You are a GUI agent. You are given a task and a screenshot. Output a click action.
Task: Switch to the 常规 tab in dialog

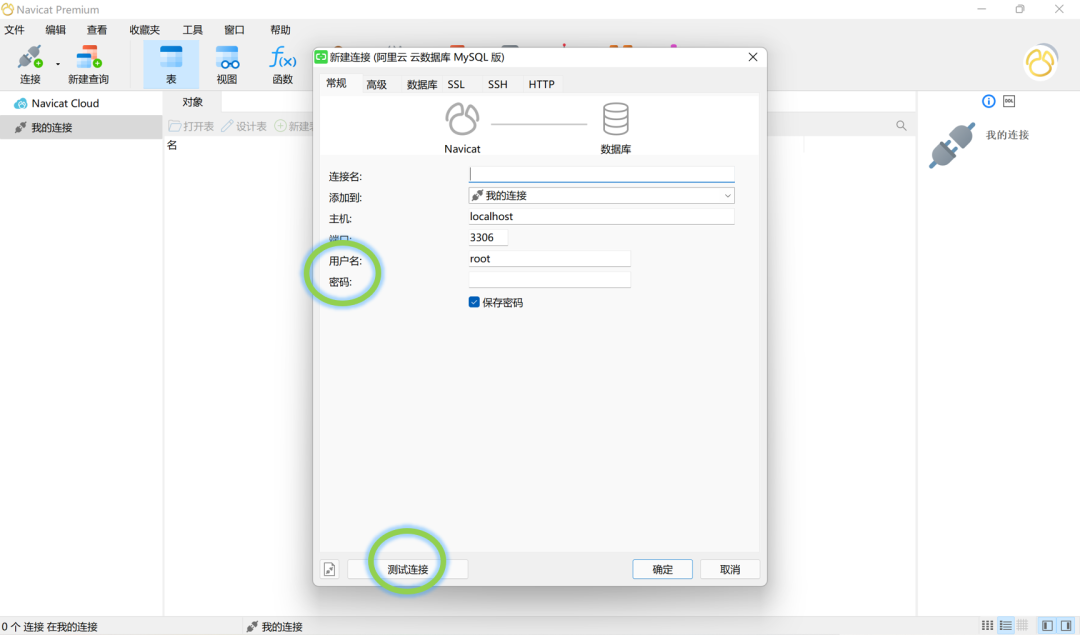[x=336, y=83]
